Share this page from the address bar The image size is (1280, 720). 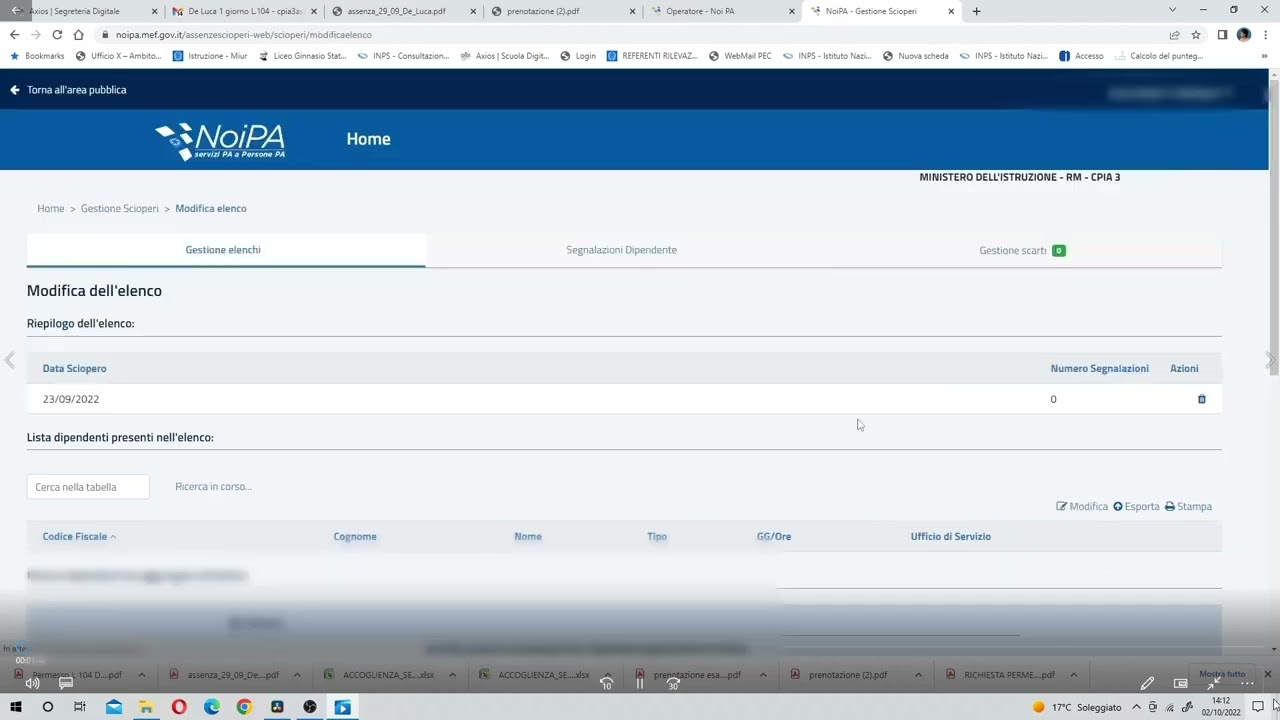[1174, 34]
